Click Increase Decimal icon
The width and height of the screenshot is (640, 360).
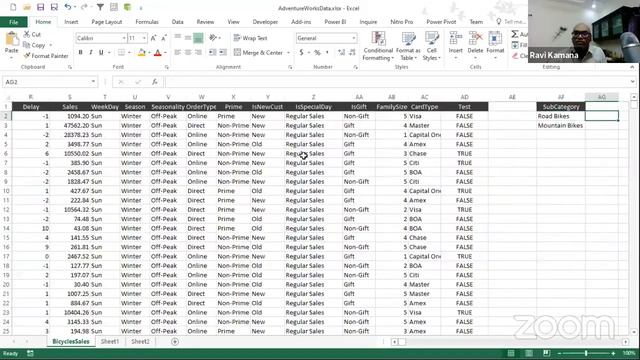tap(342, 53)
